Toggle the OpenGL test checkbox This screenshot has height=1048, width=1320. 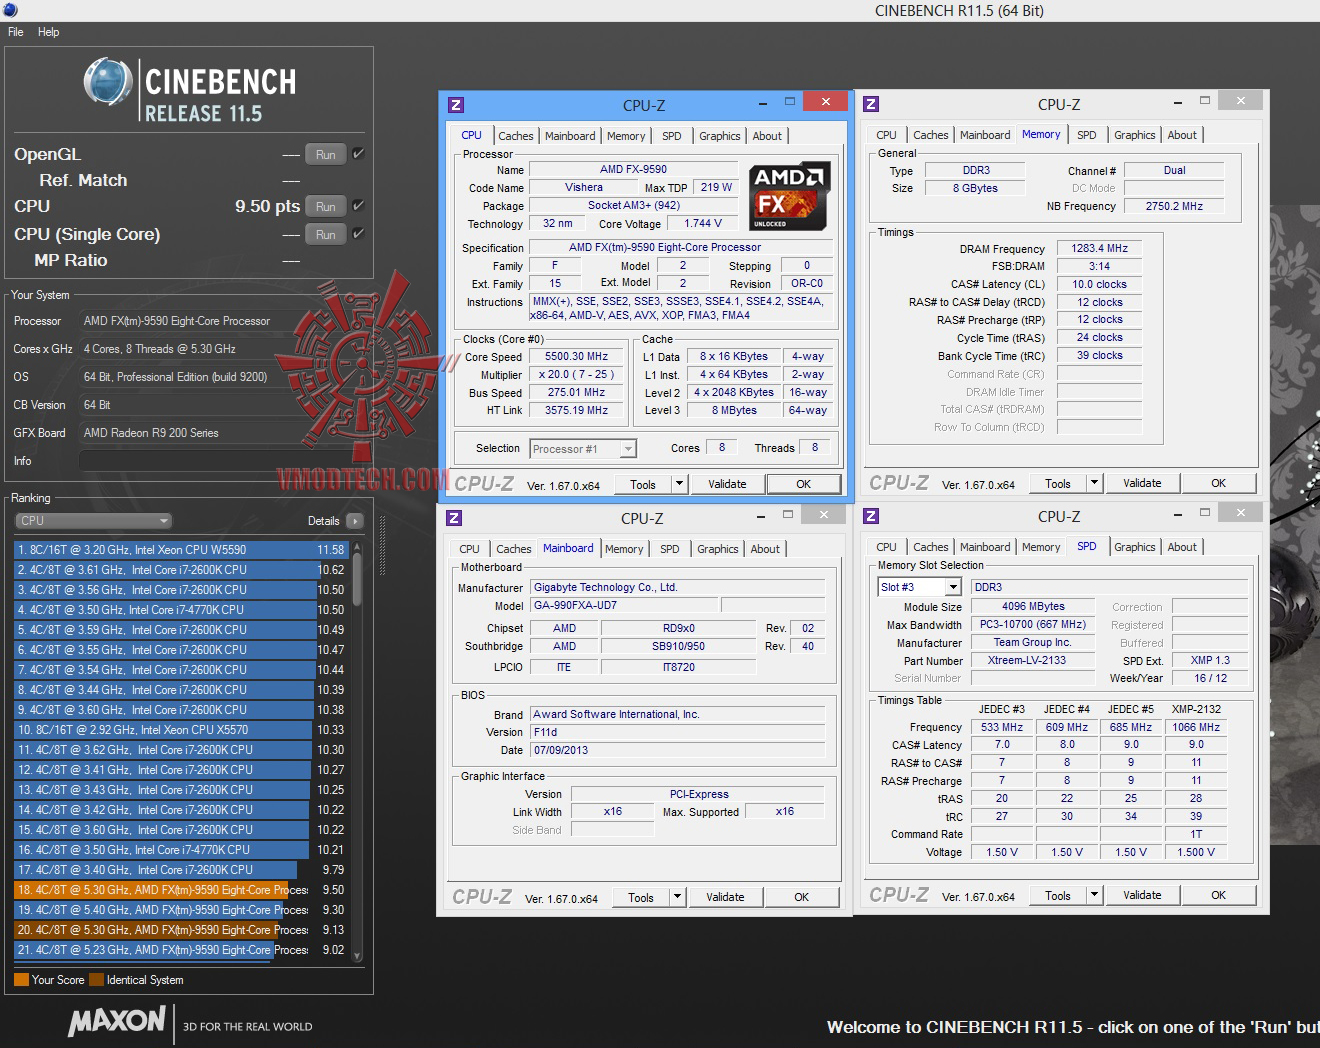click(x=358, y=154)
